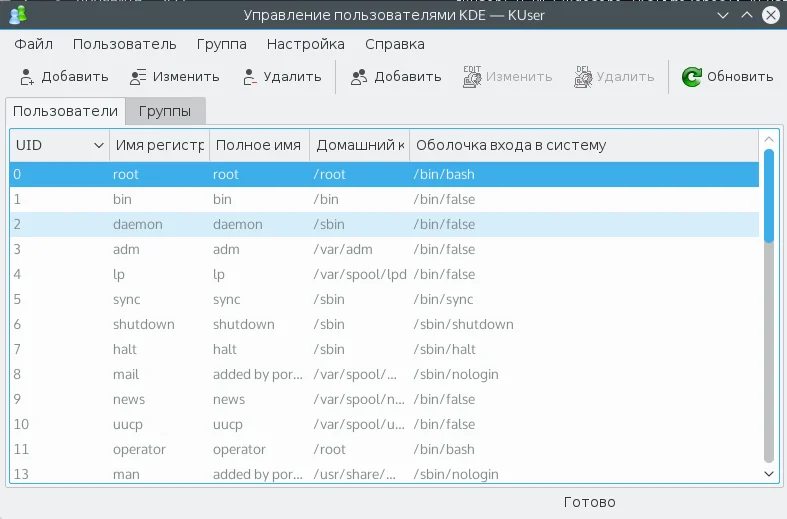787x519 pixels.
Task: Open the Настройка menu
Action: 305,44
